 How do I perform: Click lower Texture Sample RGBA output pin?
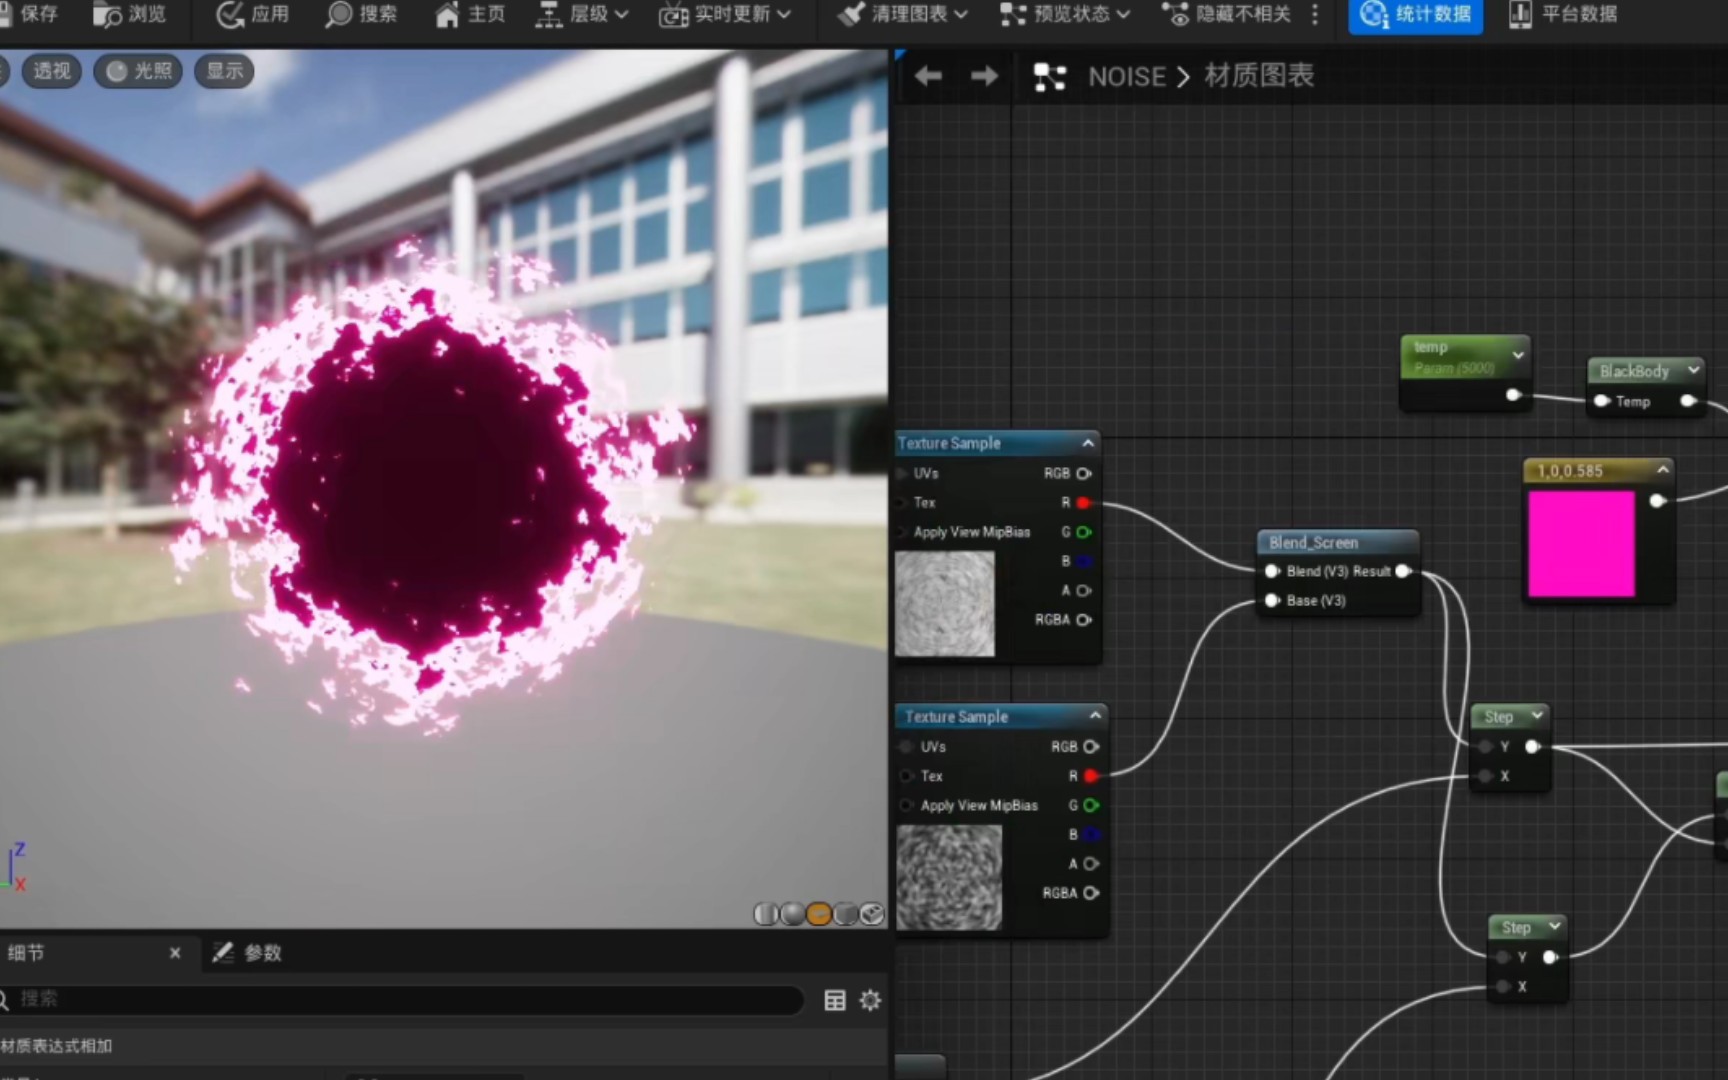(1091, 893)
